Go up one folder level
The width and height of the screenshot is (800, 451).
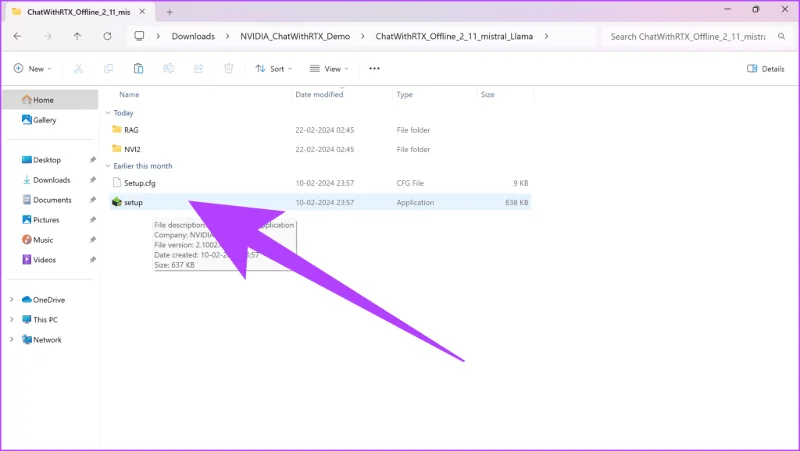click(x=77, y=36)
